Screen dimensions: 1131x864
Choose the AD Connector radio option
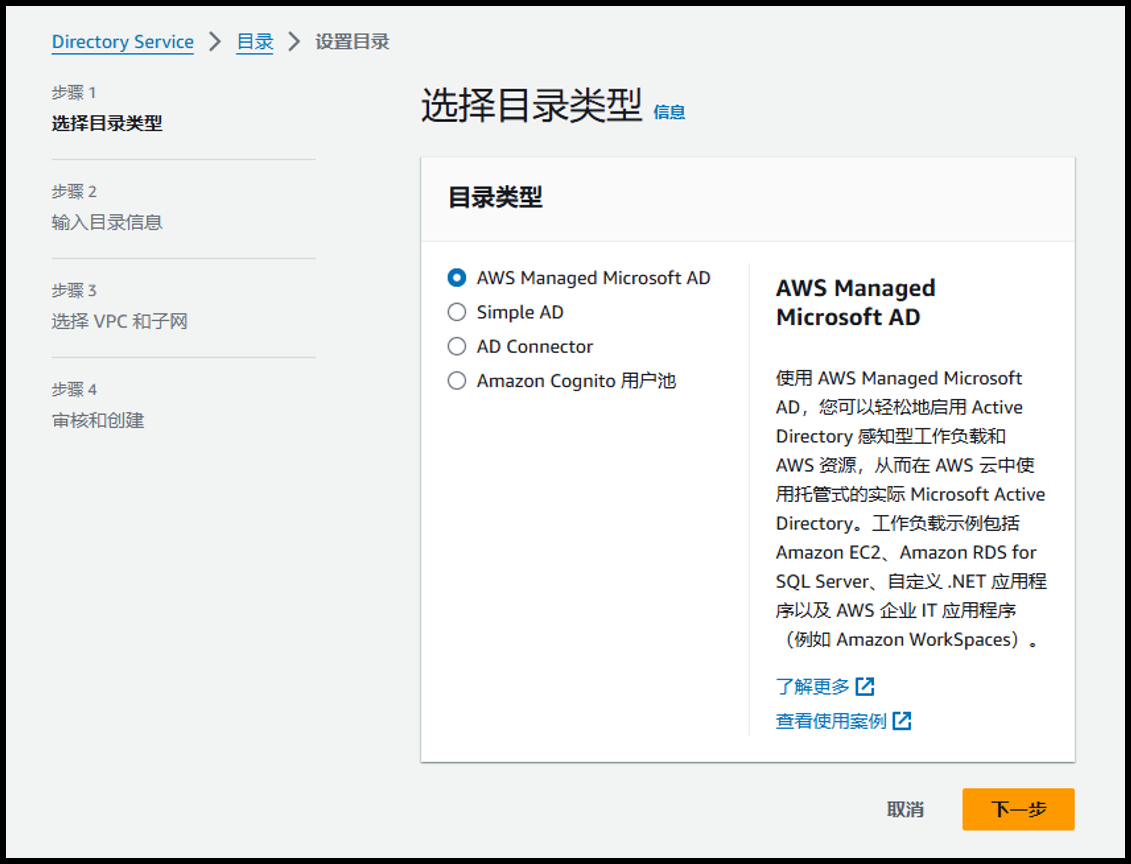tap(457, 347)
